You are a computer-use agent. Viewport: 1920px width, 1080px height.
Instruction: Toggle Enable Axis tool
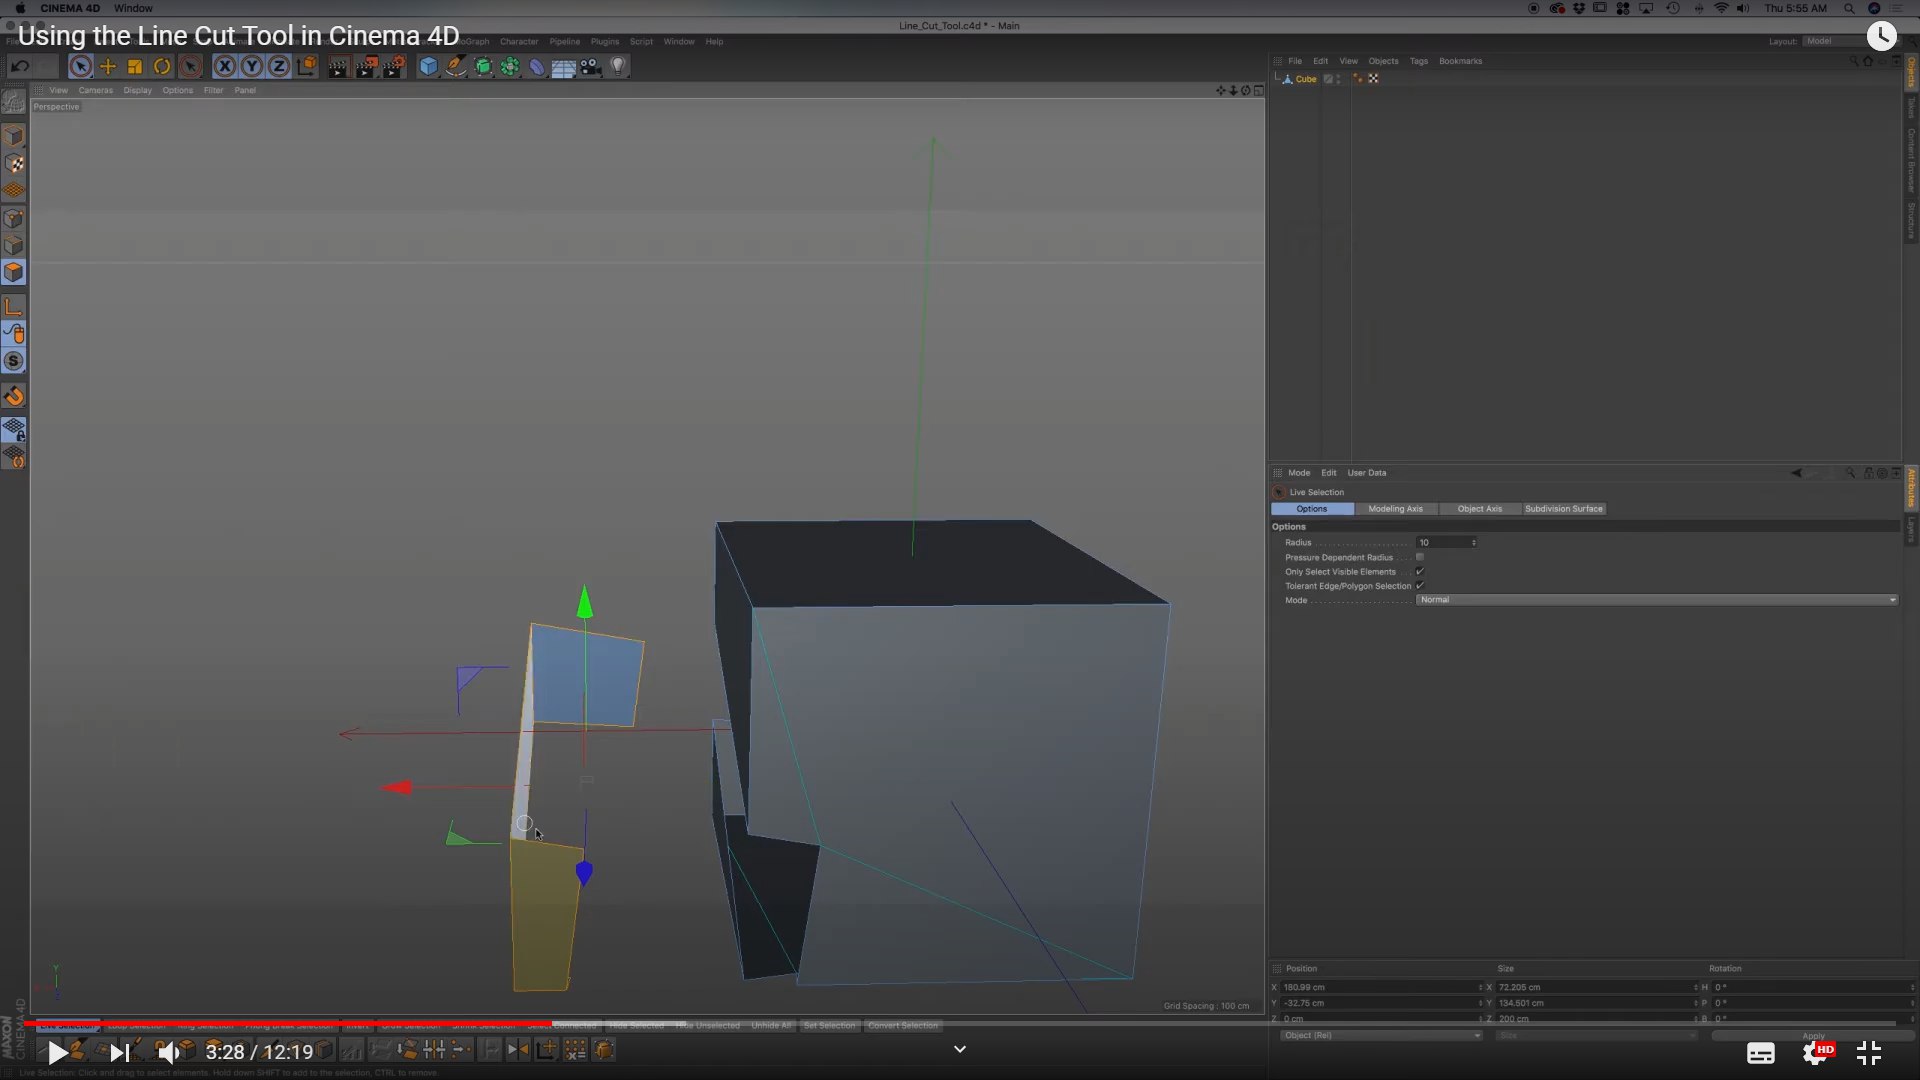pos(14,307)
